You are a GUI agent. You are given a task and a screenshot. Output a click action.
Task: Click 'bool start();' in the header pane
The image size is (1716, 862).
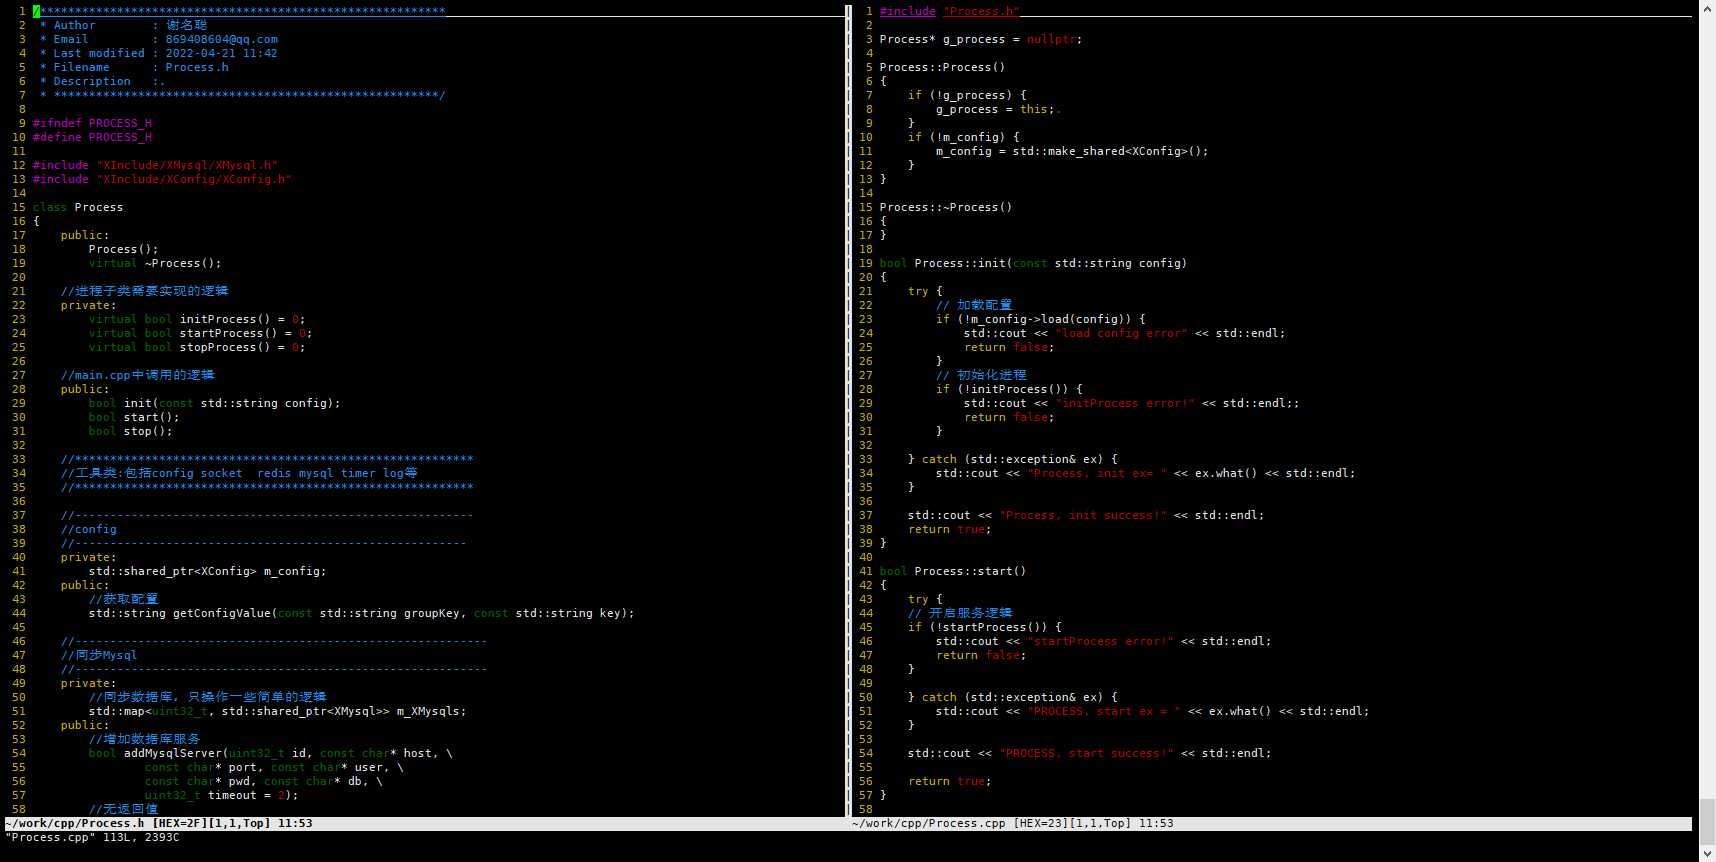tap(134, 418)
